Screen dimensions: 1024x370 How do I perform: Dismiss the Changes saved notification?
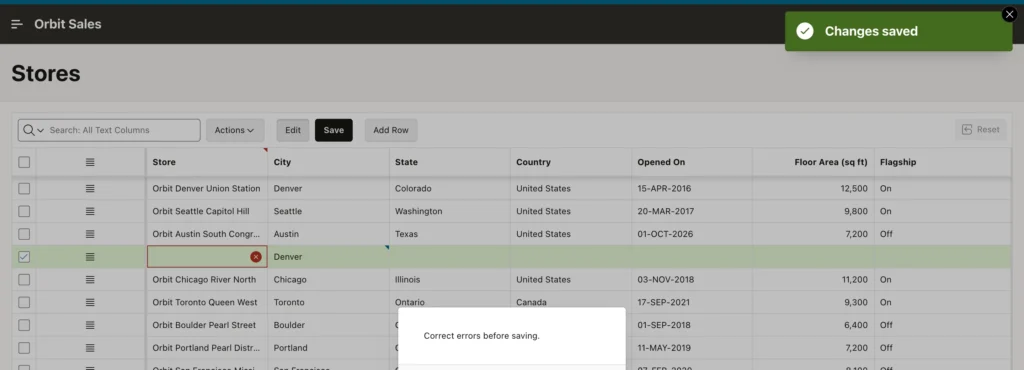[x=1009, y=14]
